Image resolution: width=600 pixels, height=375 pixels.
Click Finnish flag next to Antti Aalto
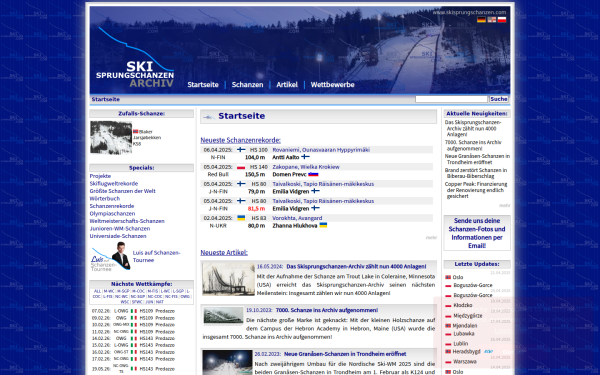[x=305, y=157]
